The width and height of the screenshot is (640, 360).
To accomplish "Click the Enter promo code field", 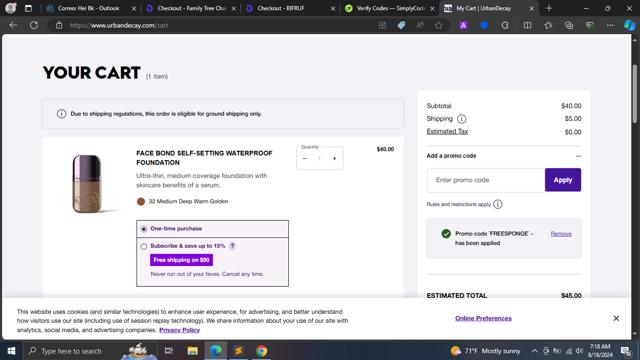I will [x=486, y=180].
